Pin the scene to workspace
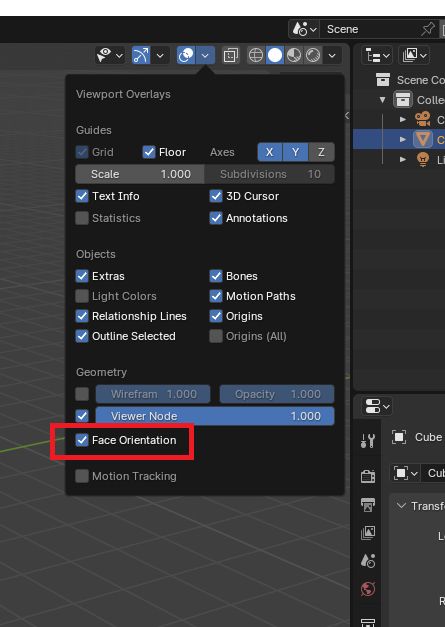The height and width of the screenshot is (627, 445). (x=428, y=29)
